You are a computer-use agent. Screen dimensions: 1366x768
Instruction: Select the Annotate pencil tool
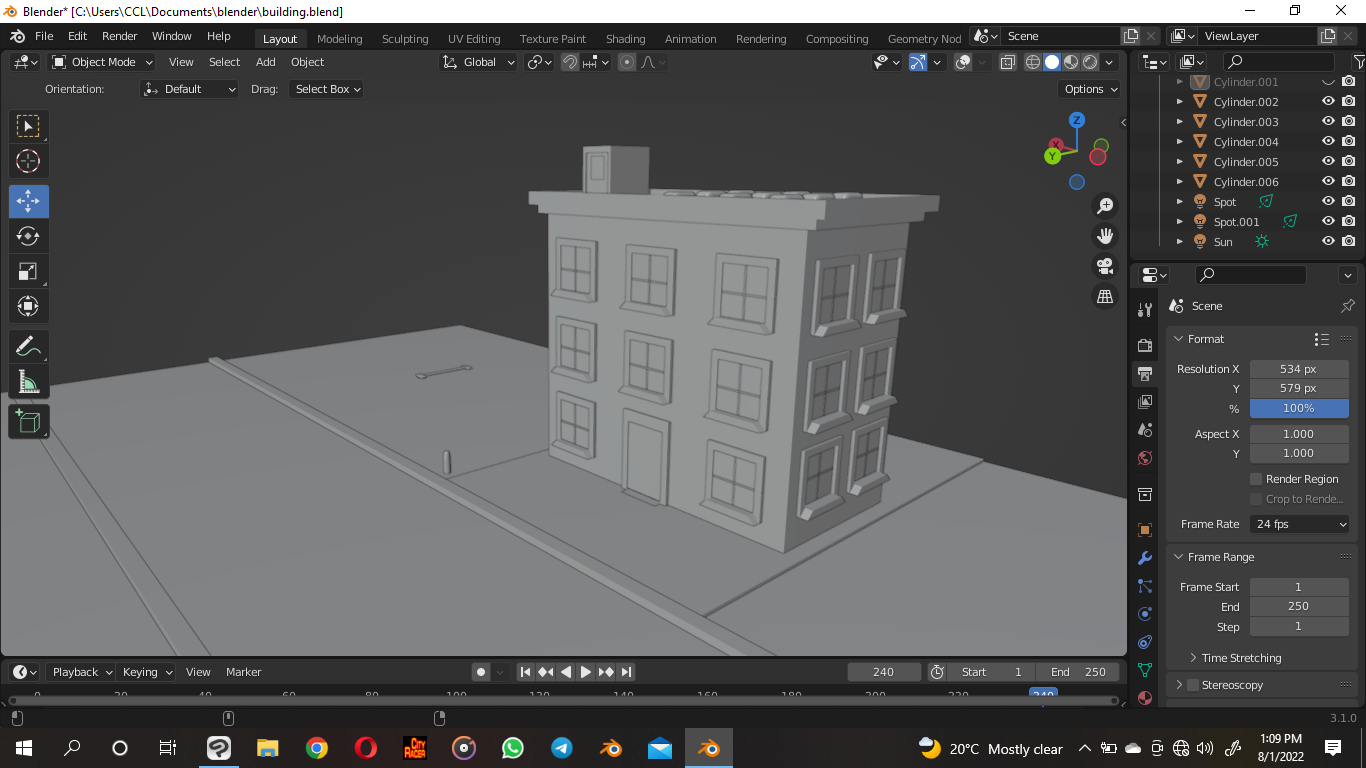coord(28,347)
